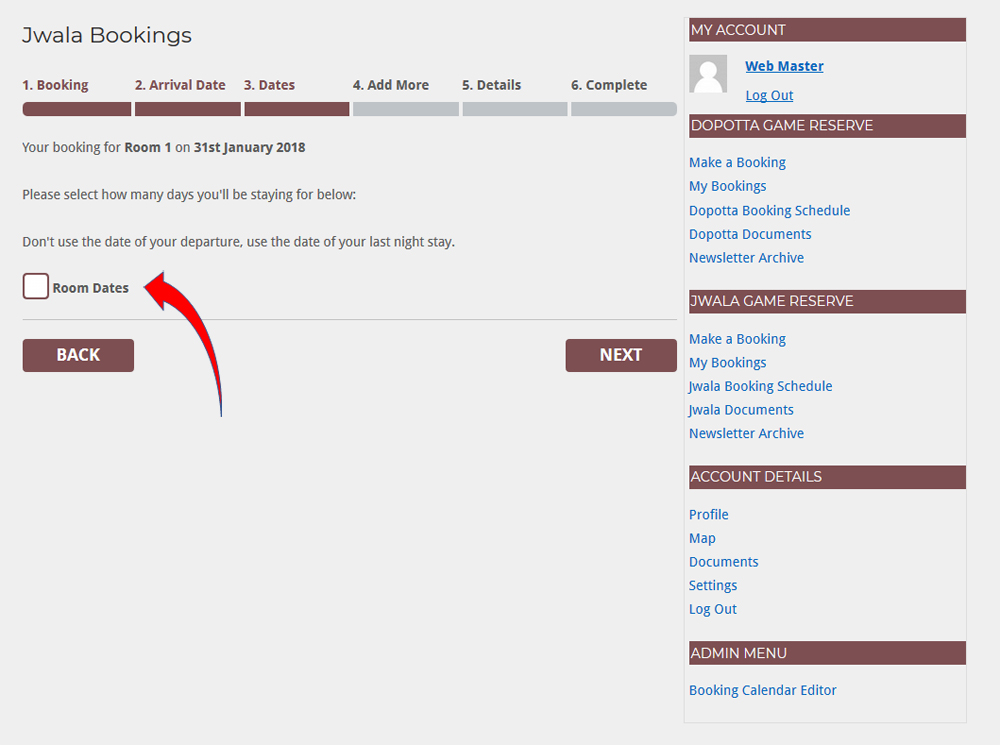Go to step 1 Booking tab
The width and height of the screenshot is (1000, 745).
coord(55,85)
